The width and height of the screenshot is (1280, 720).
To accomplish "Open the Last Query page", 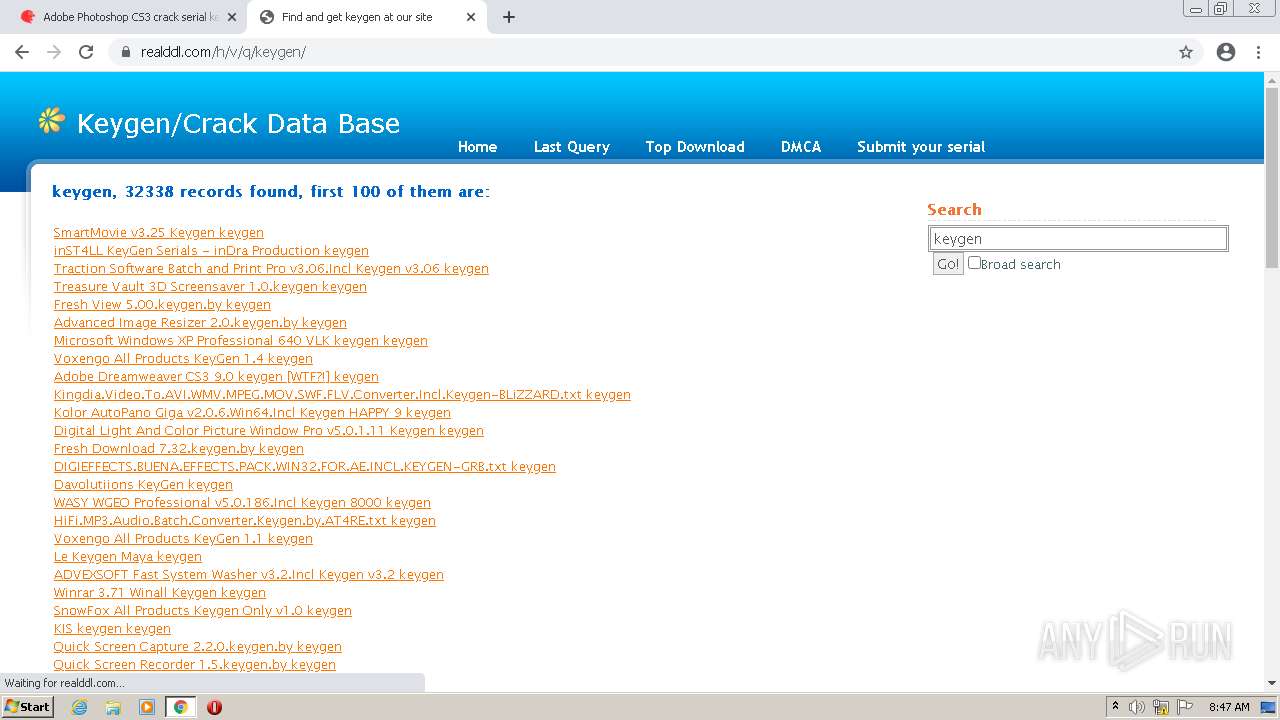I will (571, 147).
